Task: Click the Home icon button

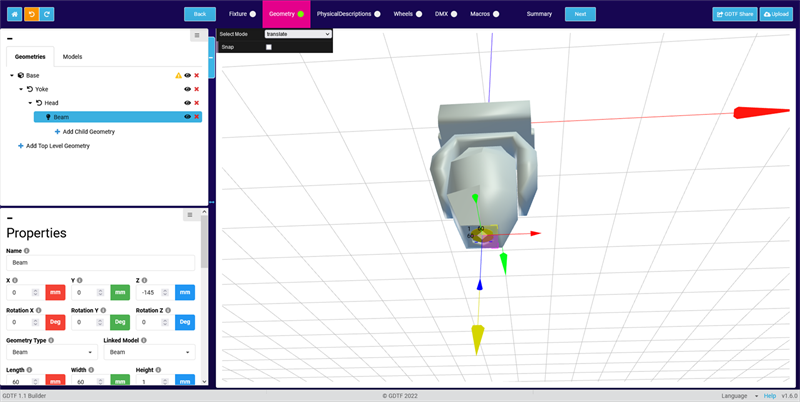Action: tap(15, 14)
